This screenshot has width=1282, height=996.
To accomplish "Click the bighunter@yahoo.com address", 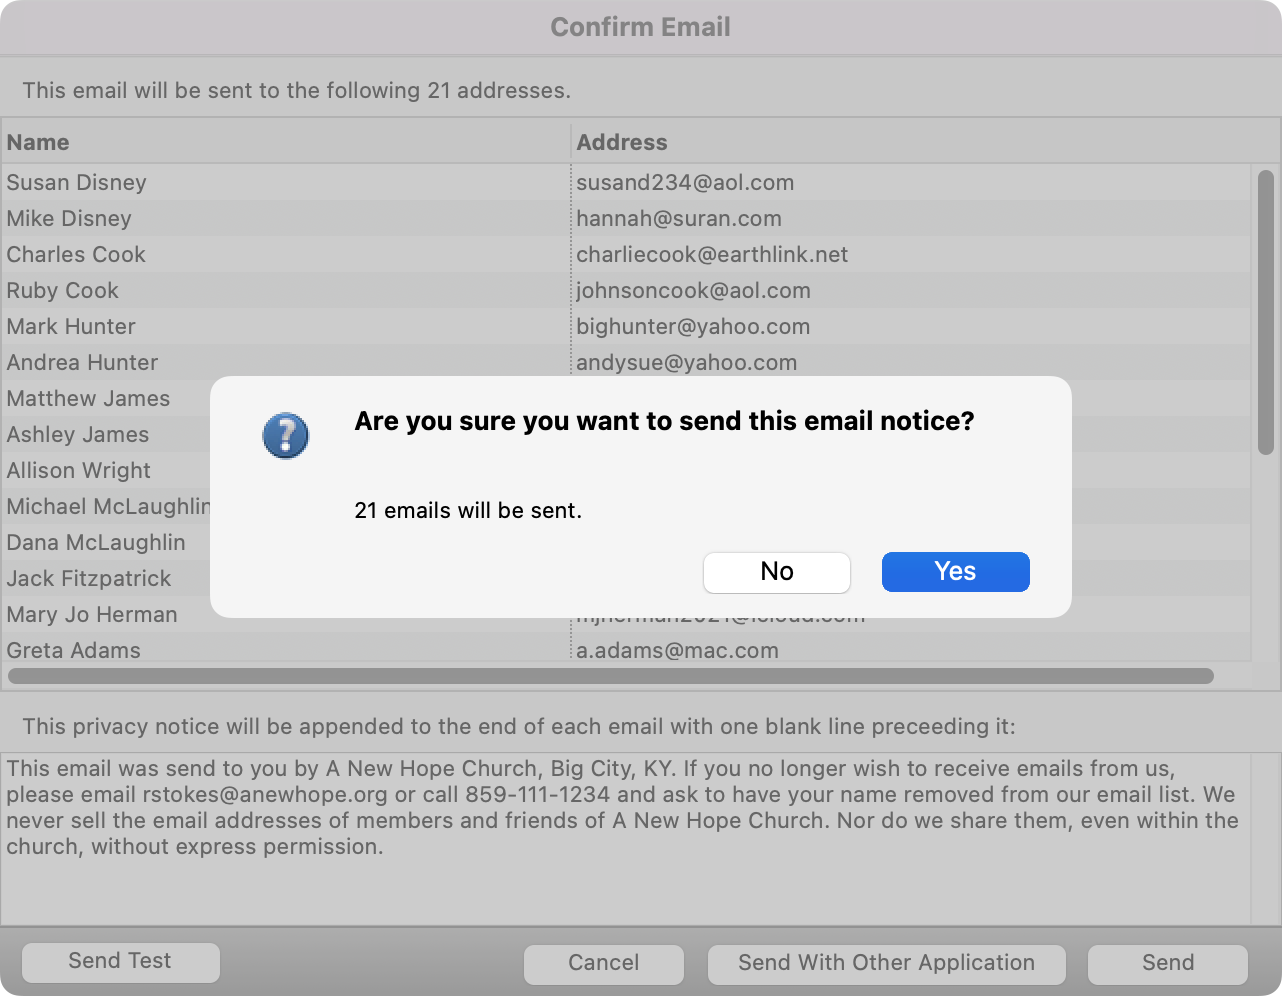I will [x=692, y=327].
